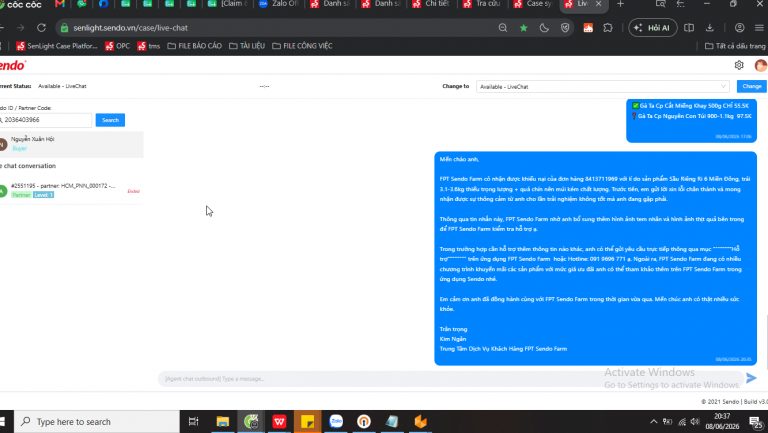
Task: Click the address bar URL senlight.sendo.vn
Action: point(130,28)
